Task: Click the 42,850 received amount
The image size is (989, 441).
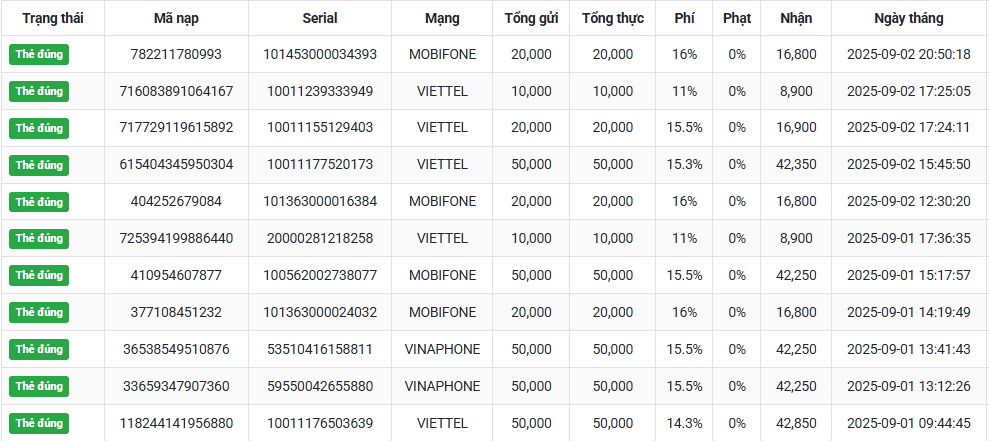Action: coord(796,423)
